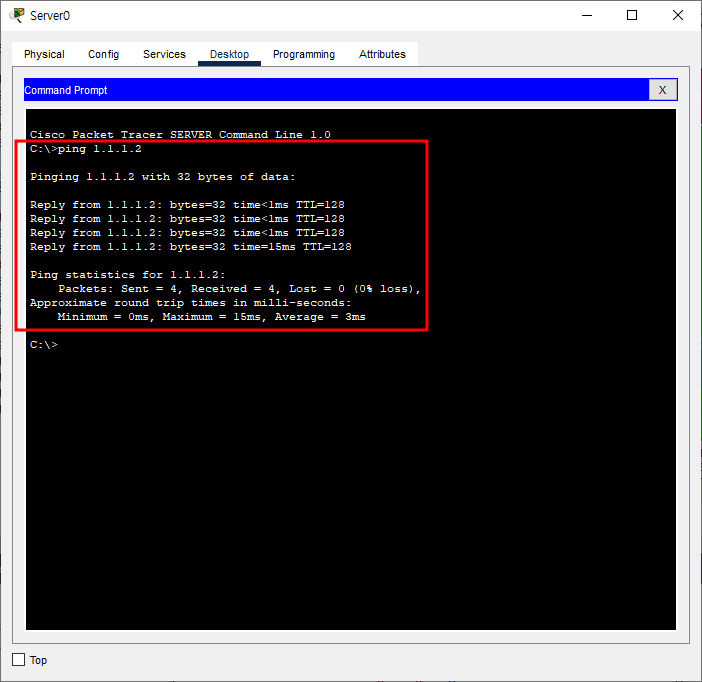Screen dimensions: 702x682
Task: Click 'Approximate round trip times' line
Action: pos(191,303)
